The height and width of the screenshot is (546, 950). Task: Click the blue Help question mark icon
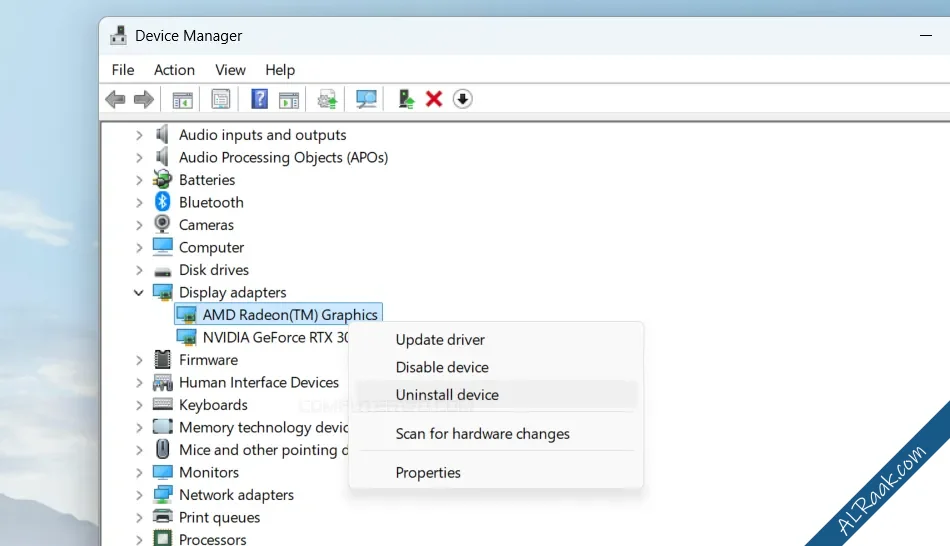click(x=259, y=99)
